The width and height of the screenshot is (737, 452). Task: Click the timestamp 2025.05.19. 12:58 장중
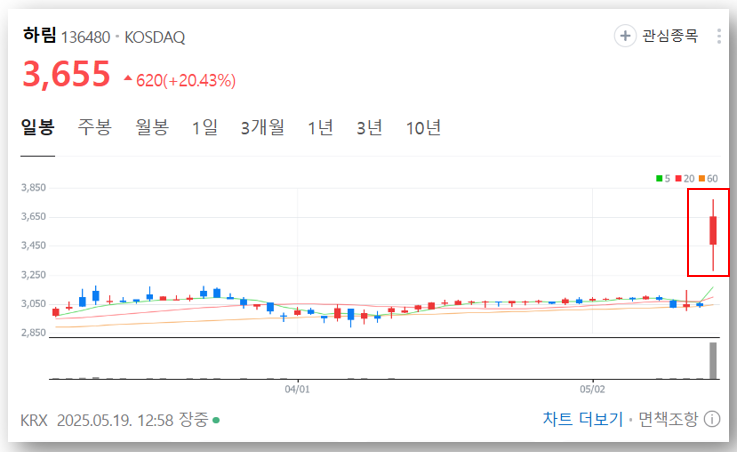click(x=133, y=420)
